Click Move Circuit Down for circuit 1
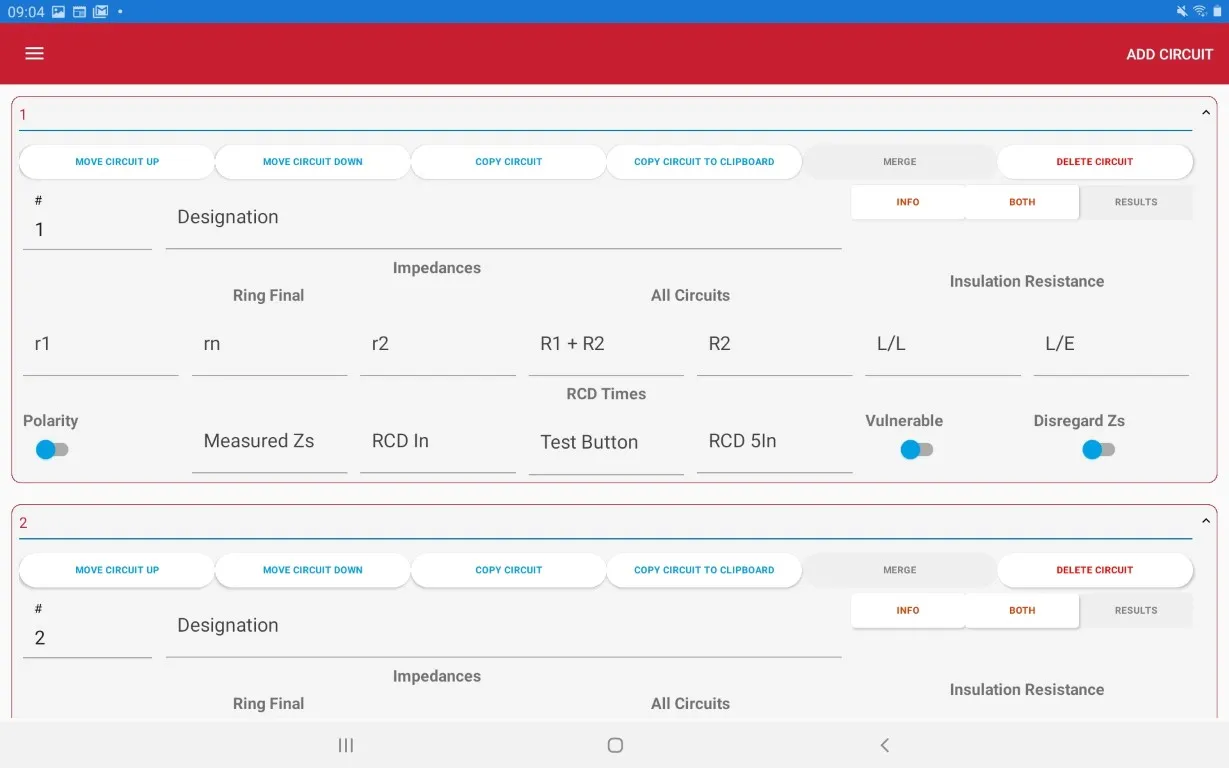Viewport: 1229px width, 768px height. [x=312, y=162]
